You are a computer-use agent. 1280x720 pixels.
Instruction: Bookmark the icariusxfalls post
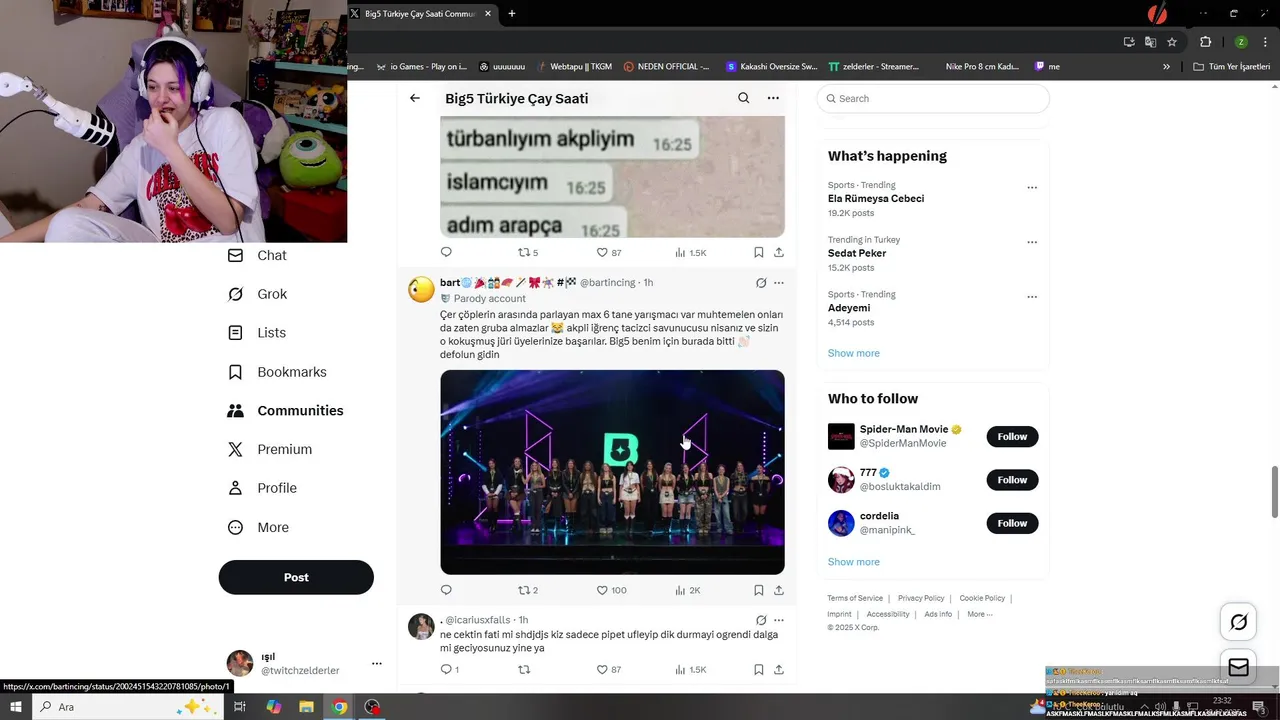[x=759, y=669]
